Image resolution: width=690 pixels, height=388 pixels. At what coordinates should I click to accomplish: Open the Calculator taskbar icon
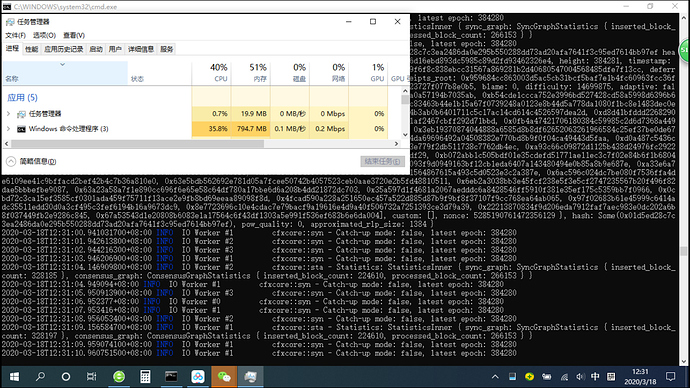pos(145,377)
